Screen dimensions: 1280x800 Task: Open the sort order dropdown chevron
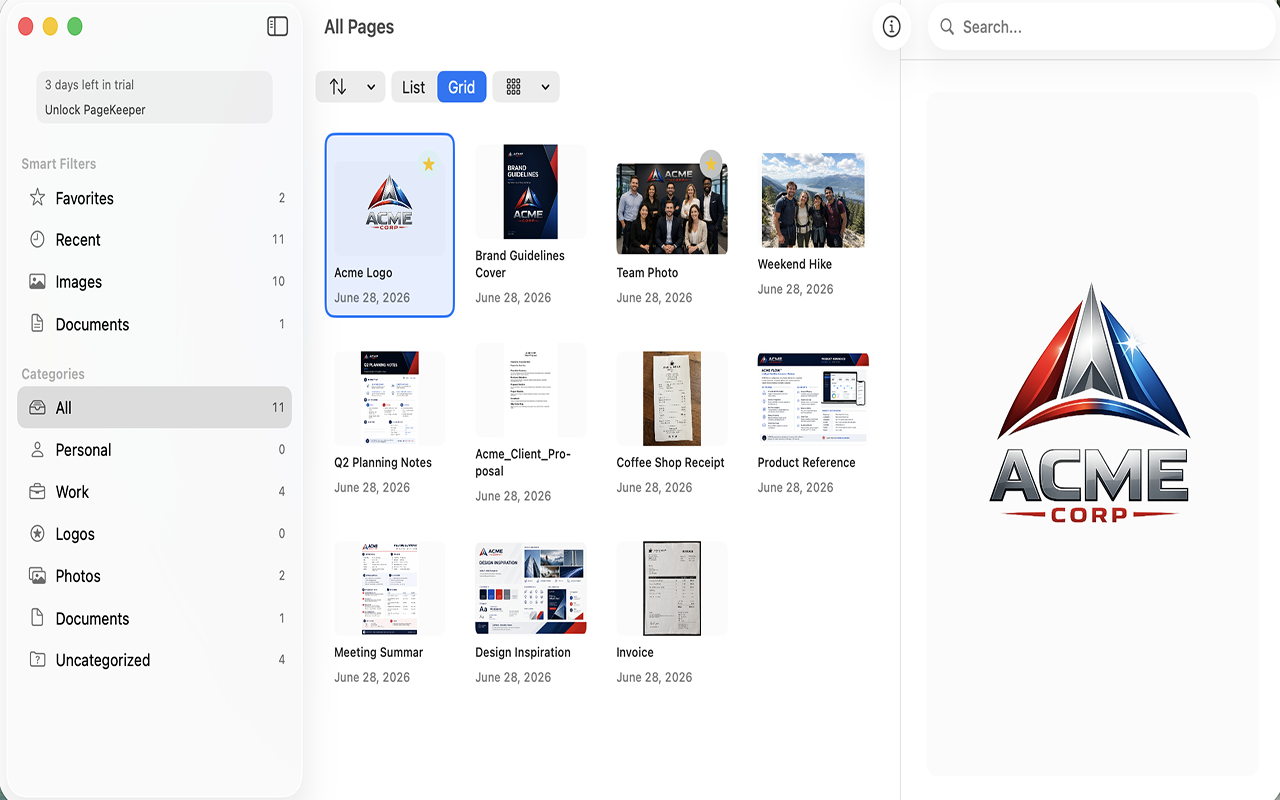pyautogui.click(x=371, y=87)
